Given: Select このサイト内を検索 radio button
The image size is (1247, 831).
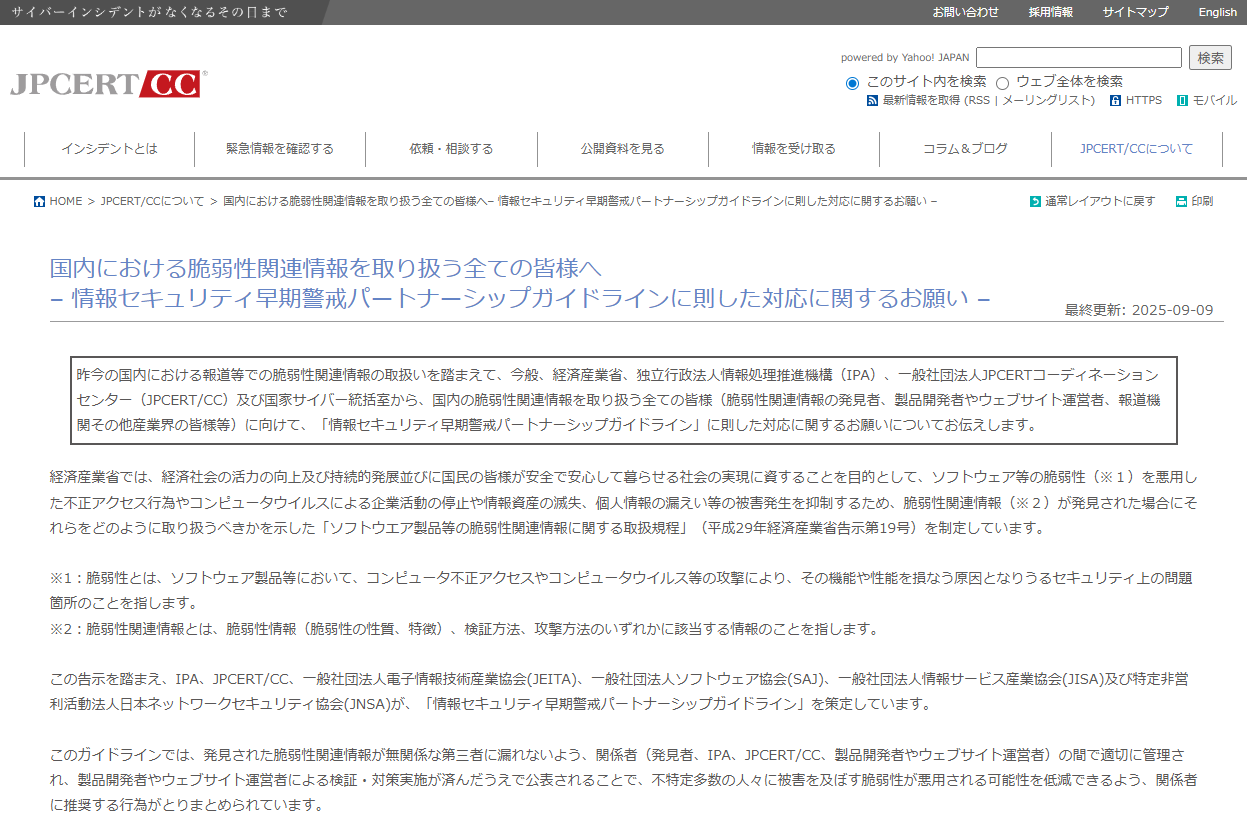Looking at the screenshot, I should [x=852, y=82].
